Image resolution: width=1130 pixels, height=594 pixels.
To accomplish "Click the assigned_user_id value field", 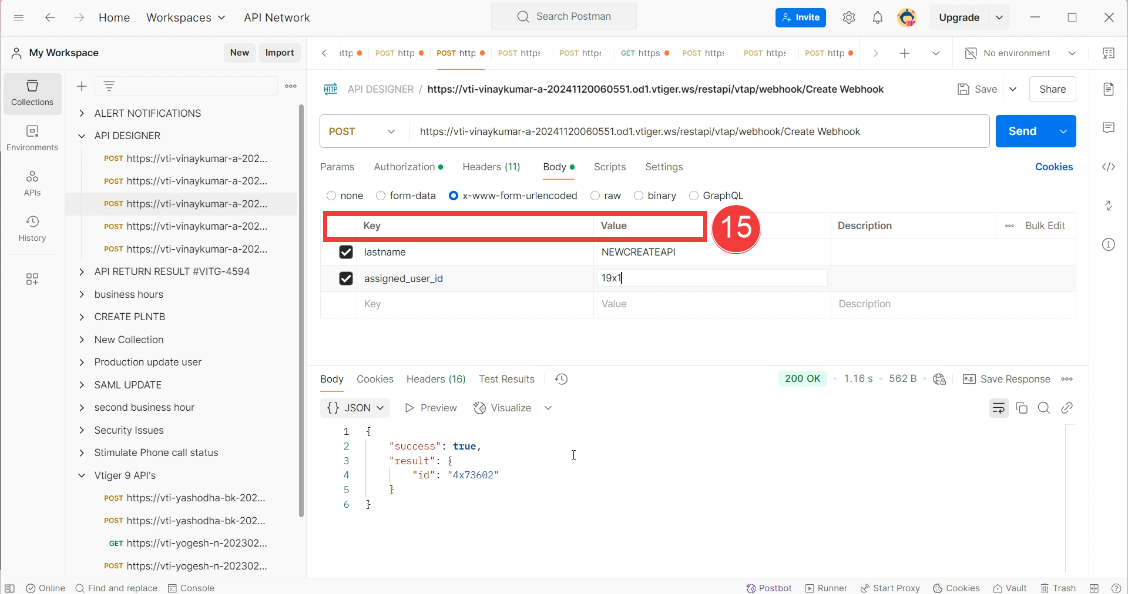I will click(x=711, y=278).
